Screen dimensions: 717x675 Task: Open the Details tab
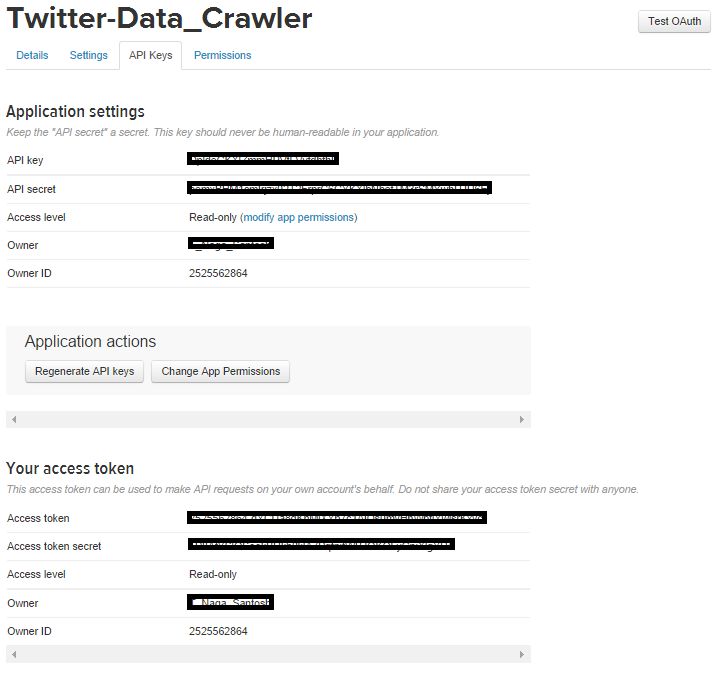point(32,55)
